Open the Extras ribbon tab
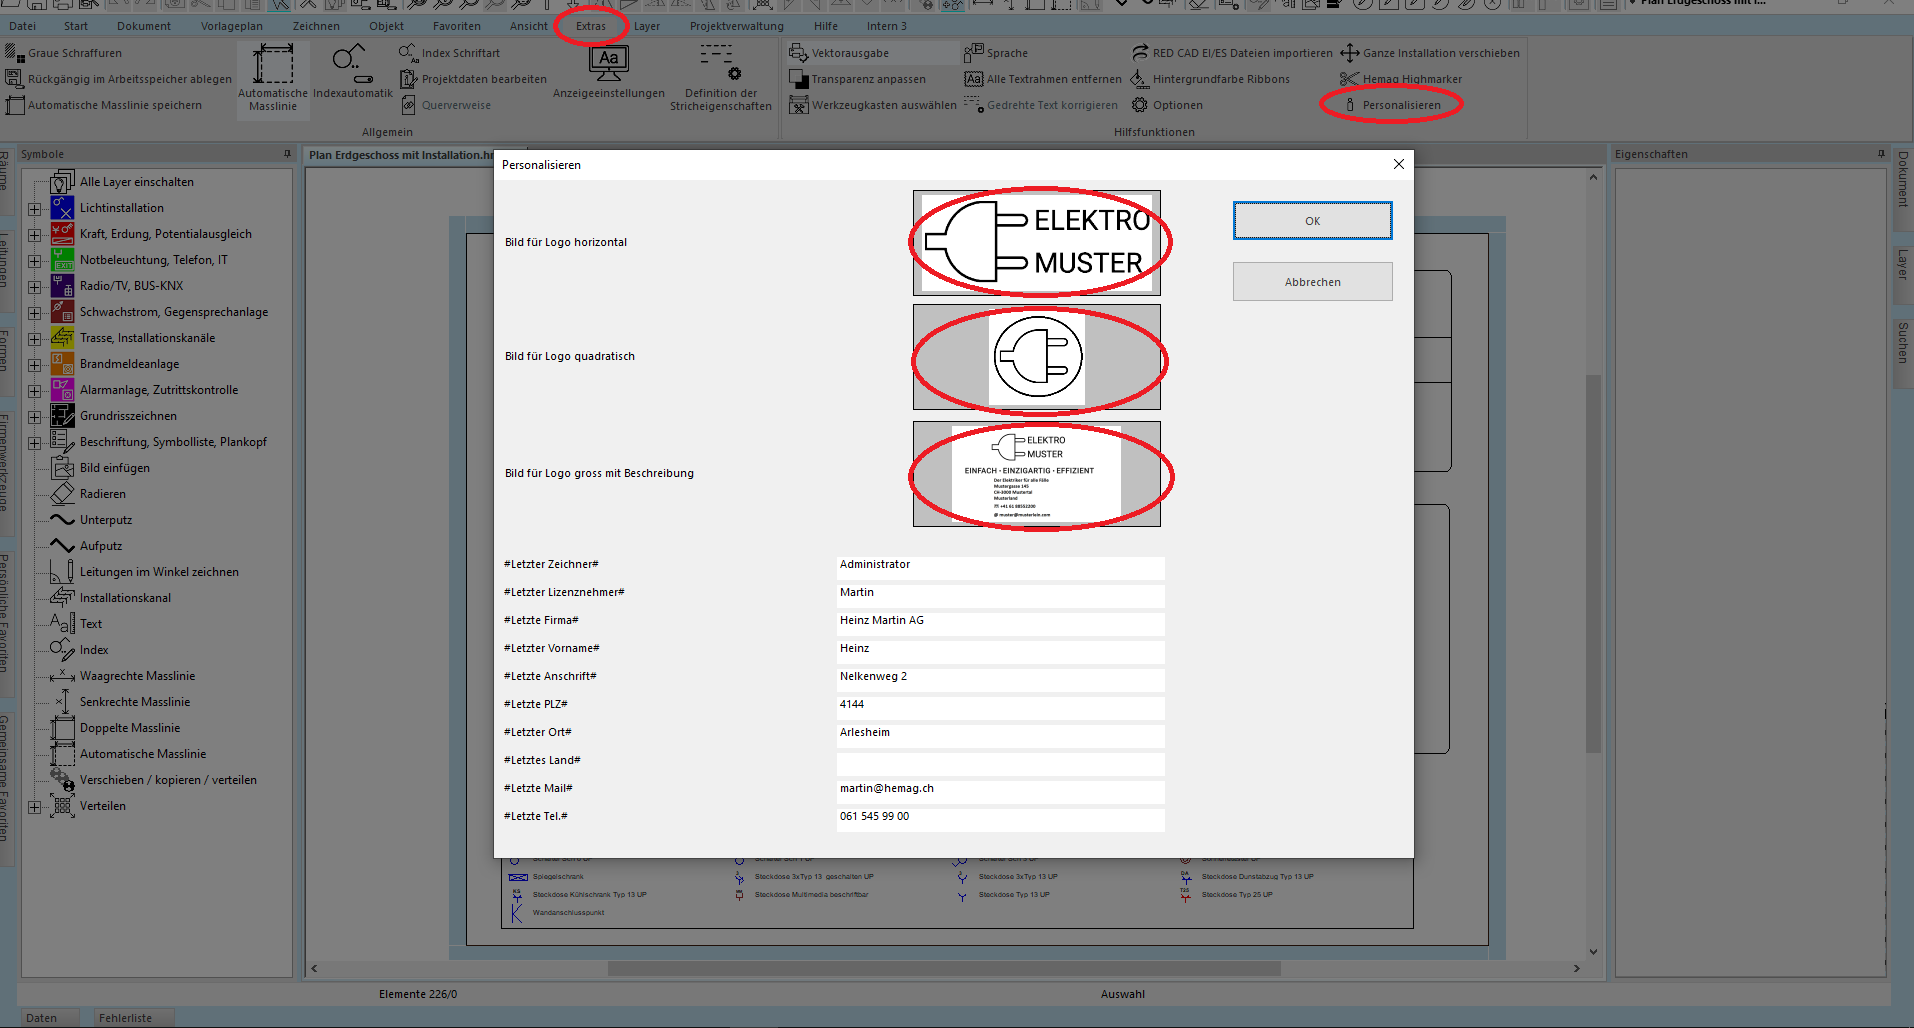Image resolution: width=1914 pixels, height=1028 pixels. coord(590,26)
